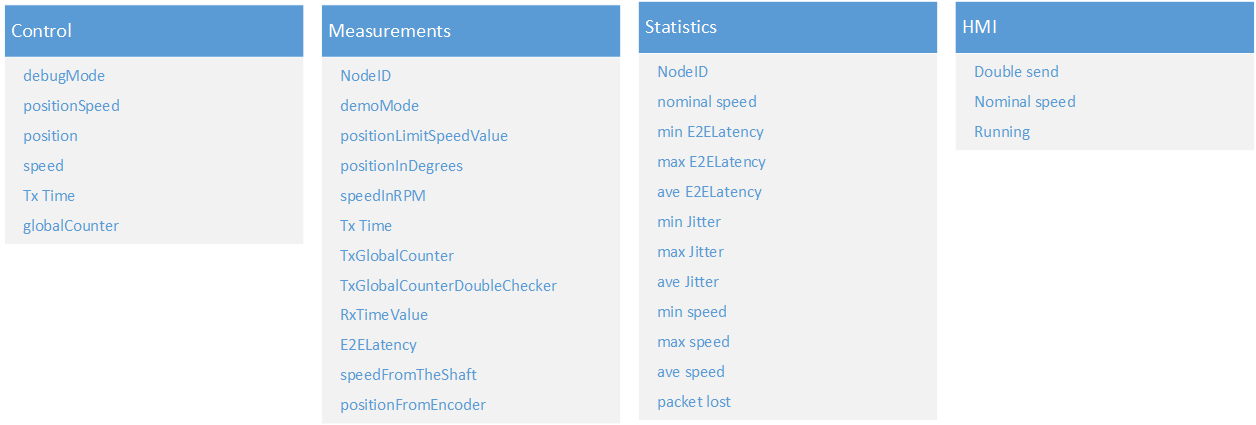Choose positionSpeed under Control
1256x425 pixels.
click(71, 106)
